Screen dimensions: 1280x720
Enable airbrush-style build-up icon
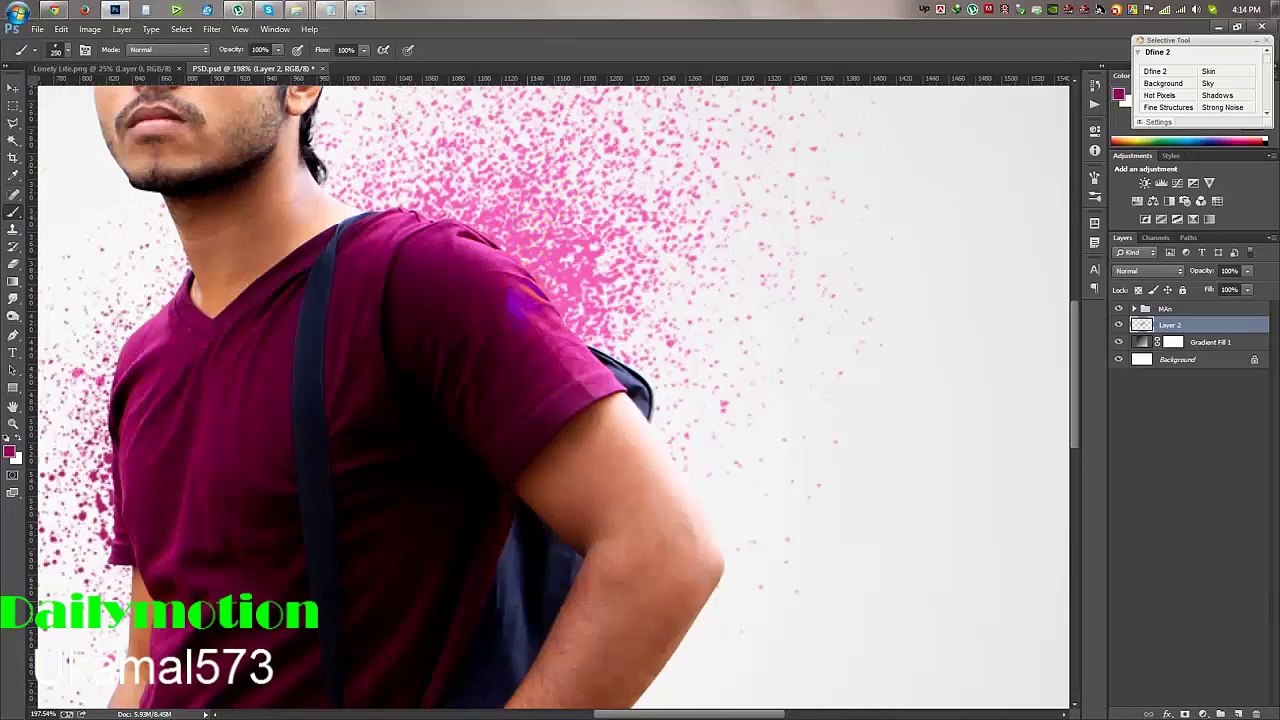pos(383,50)
